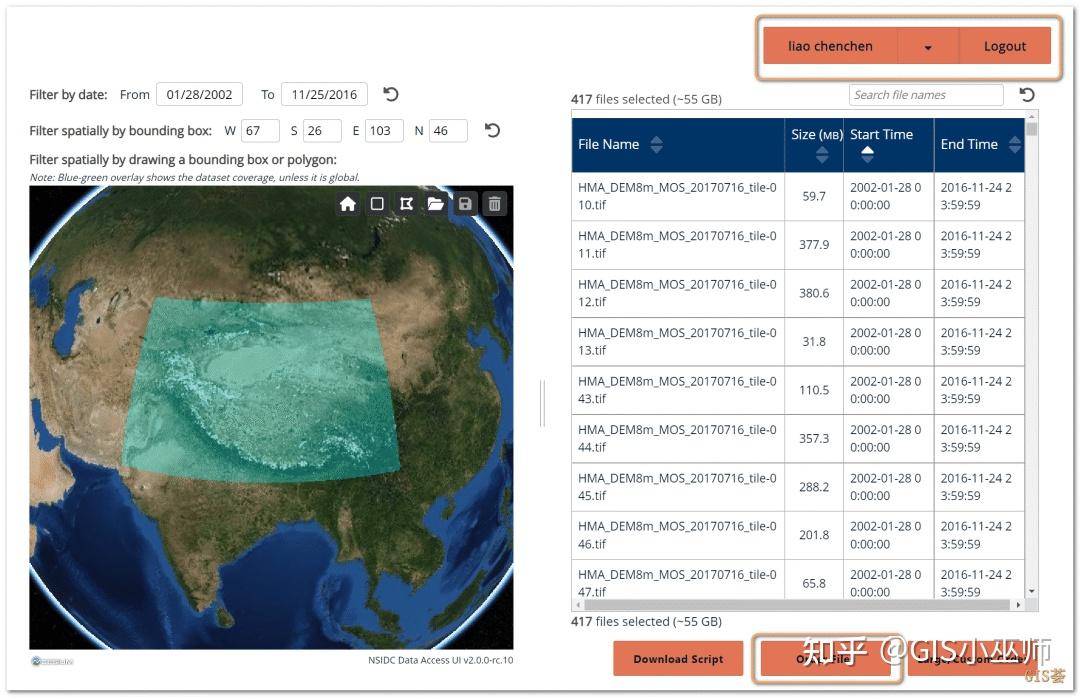Click the home icon on the map toolbar
Screen dimensions: 1080x697
(348, 204)
